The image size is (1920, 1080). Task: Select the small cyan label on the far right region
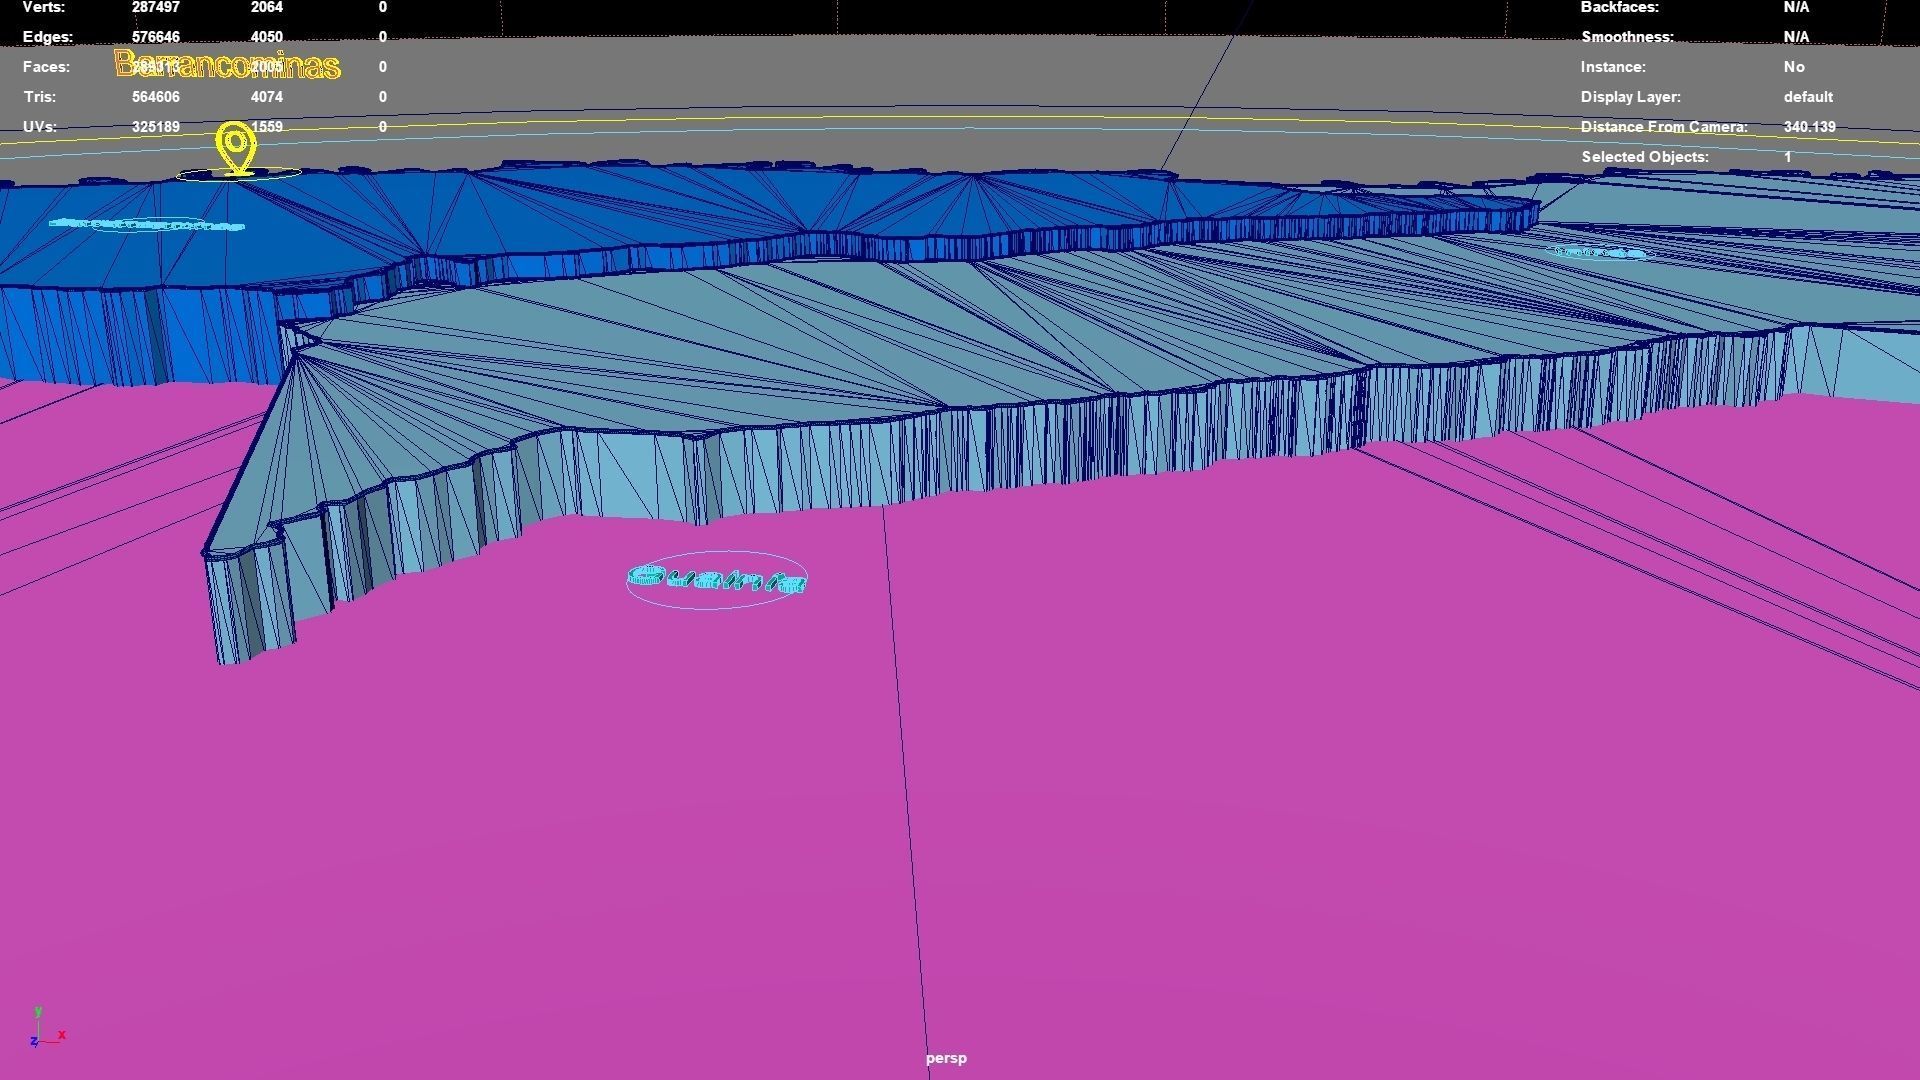pyautogui.click(x=1597, y=253)
